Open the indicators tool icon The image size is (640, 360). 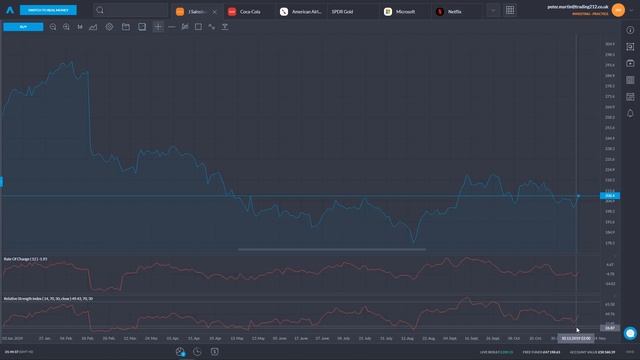click(185, 27)
